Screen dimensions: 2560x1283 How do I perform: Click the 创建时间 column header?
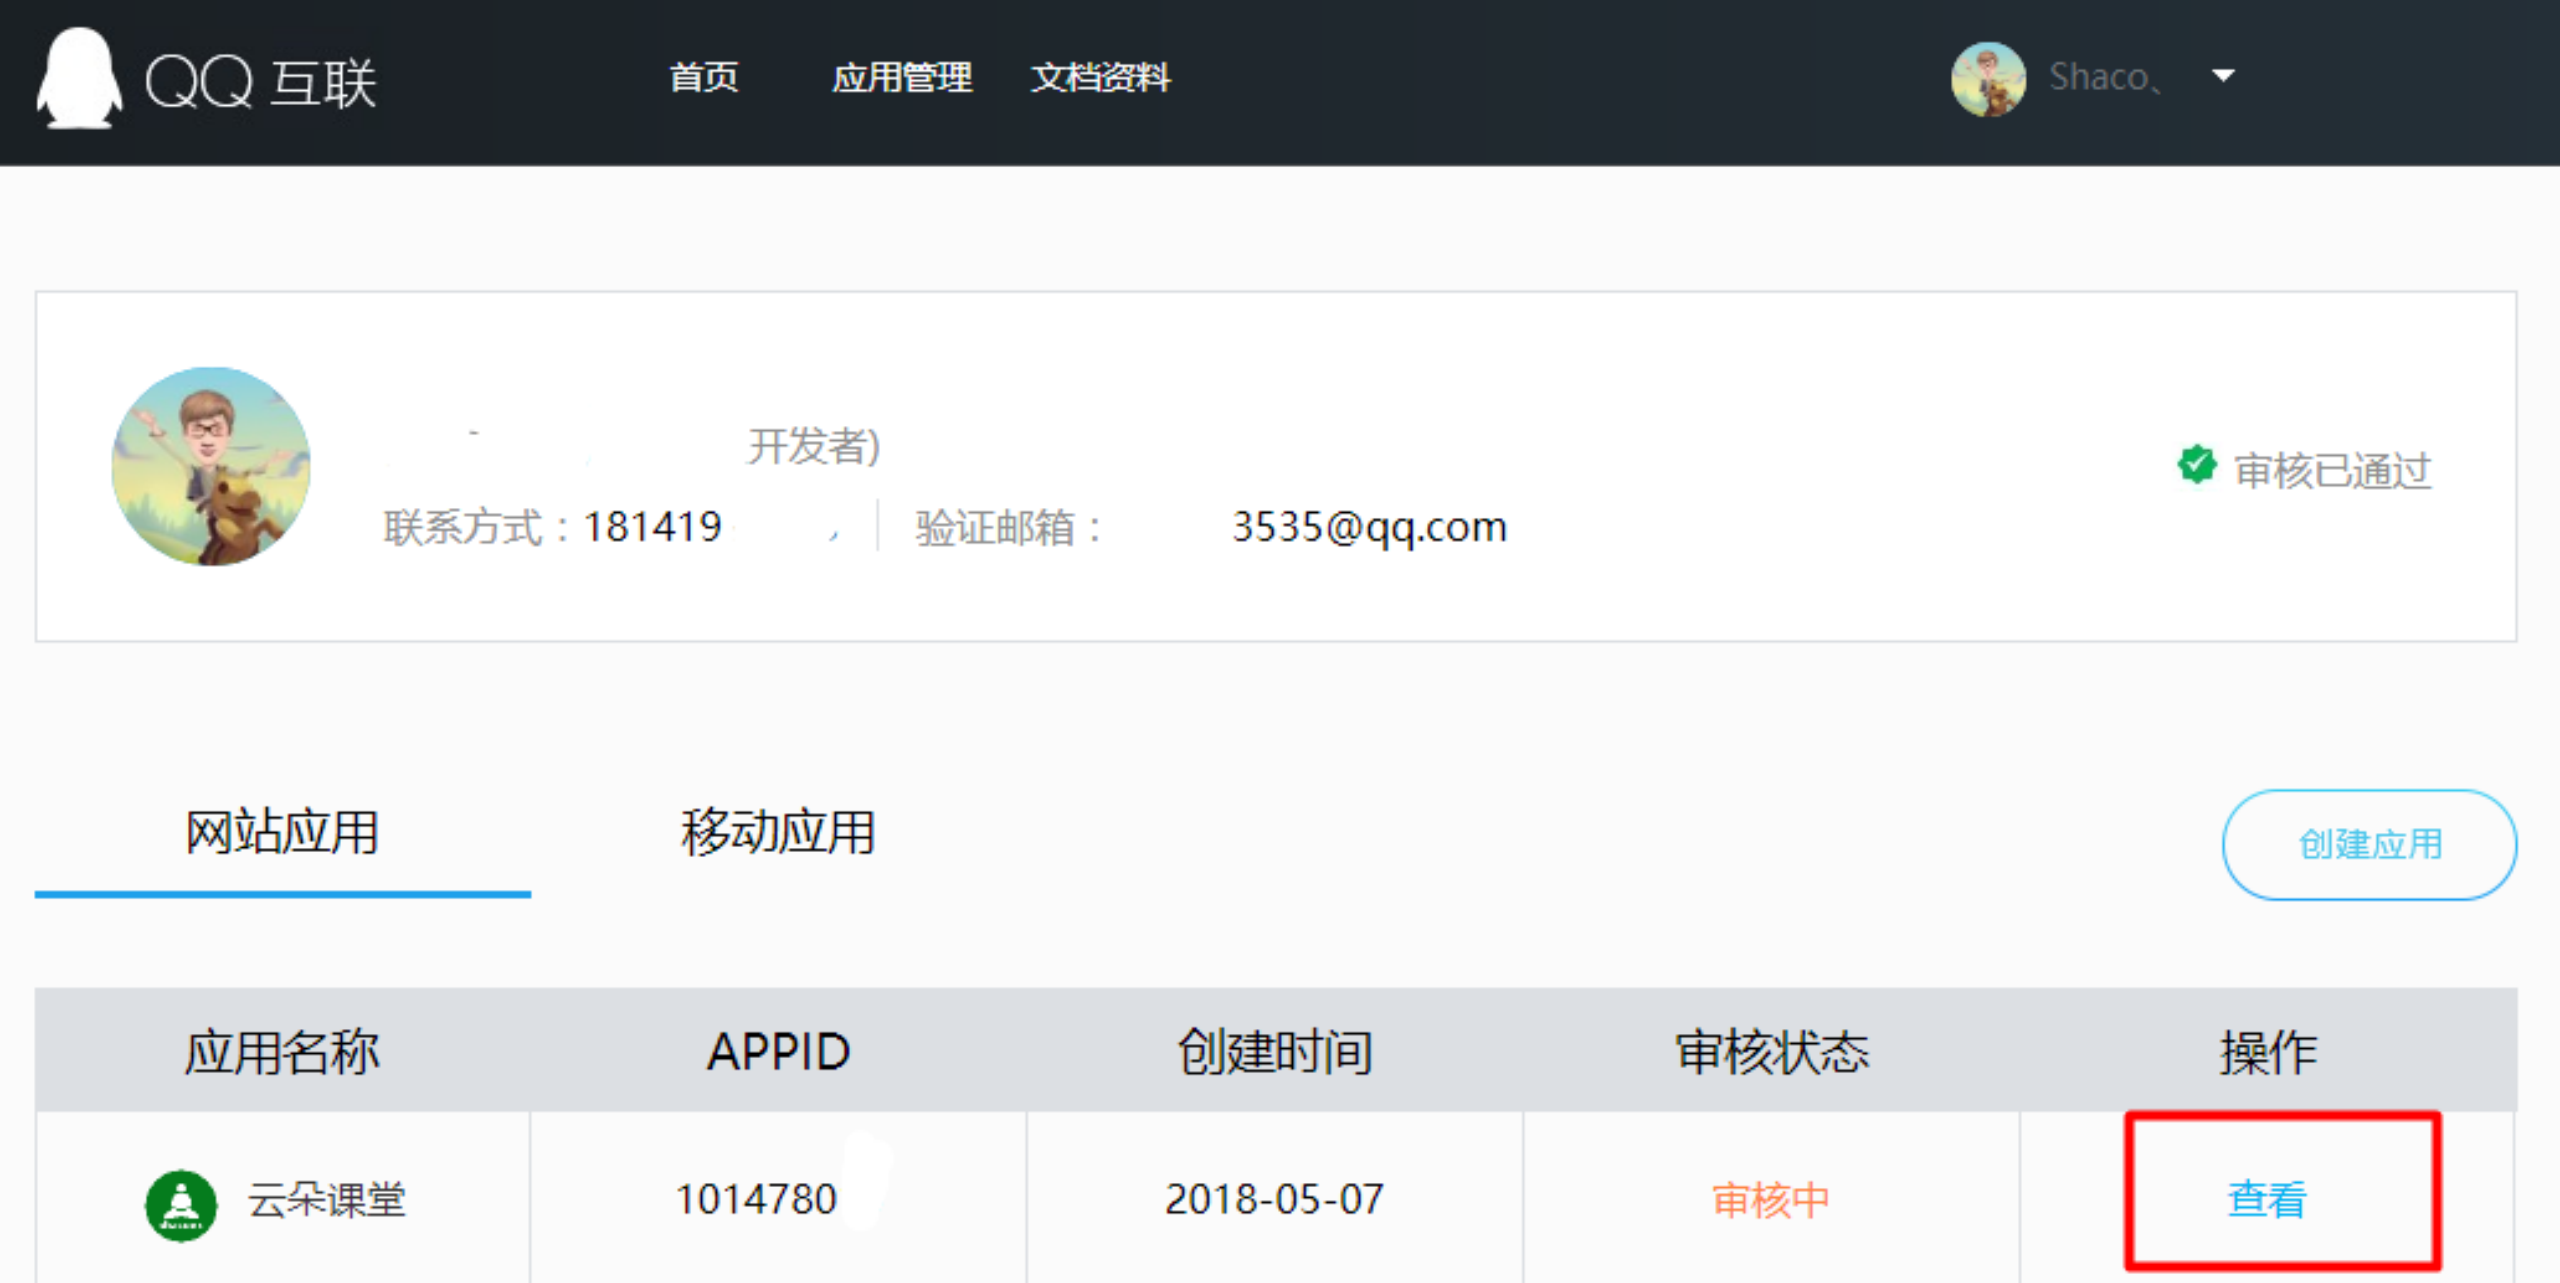(x=1274, y=1051)
